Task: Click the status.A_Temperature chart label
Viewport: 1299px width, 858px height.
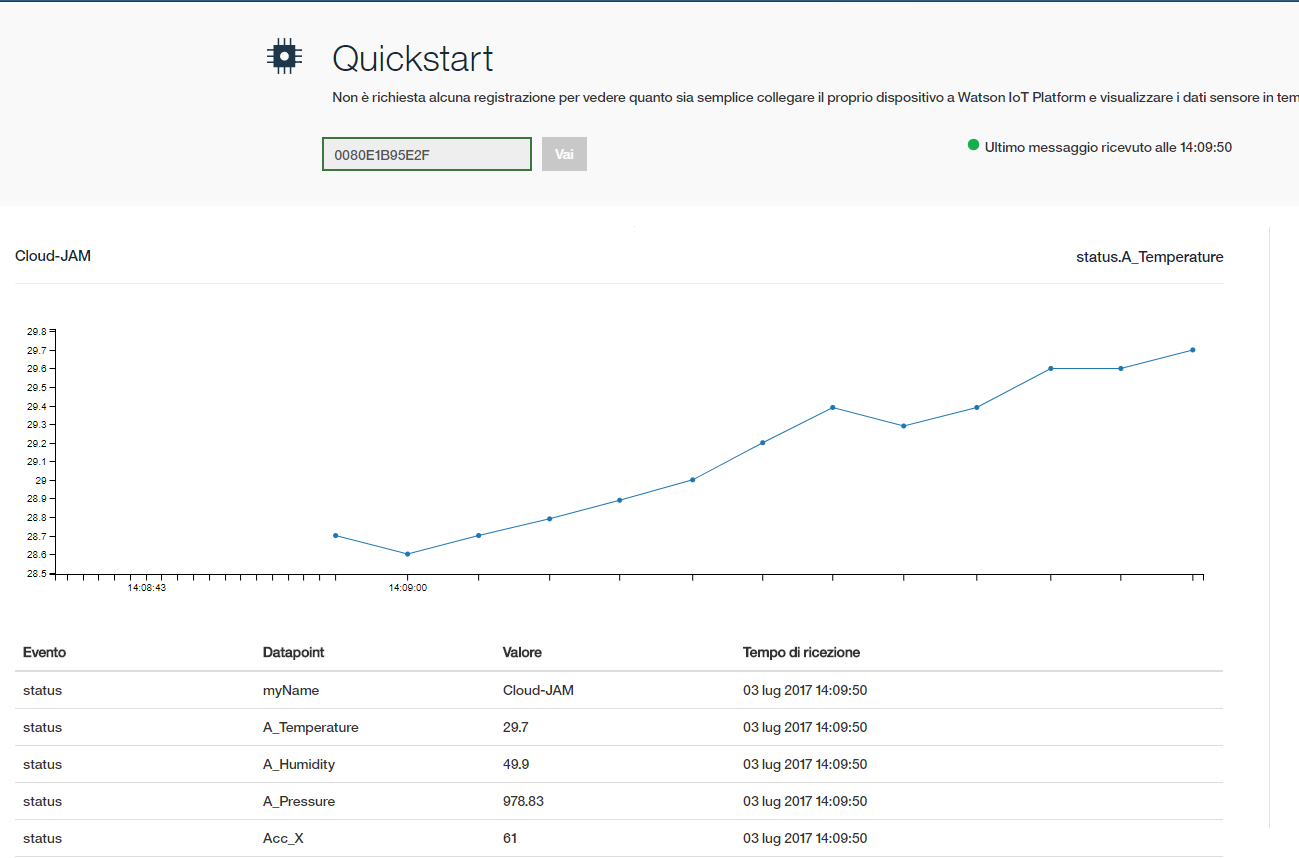Action: pyautogui.click(x=1149, y=257)
